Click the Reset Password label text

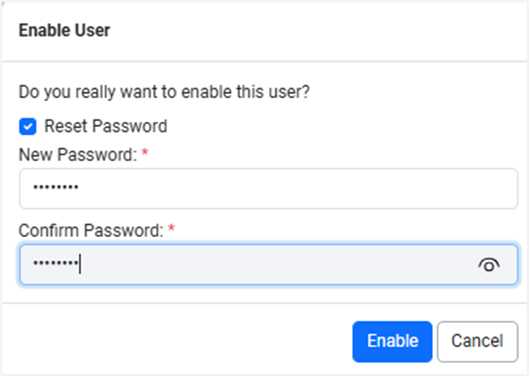106,126
